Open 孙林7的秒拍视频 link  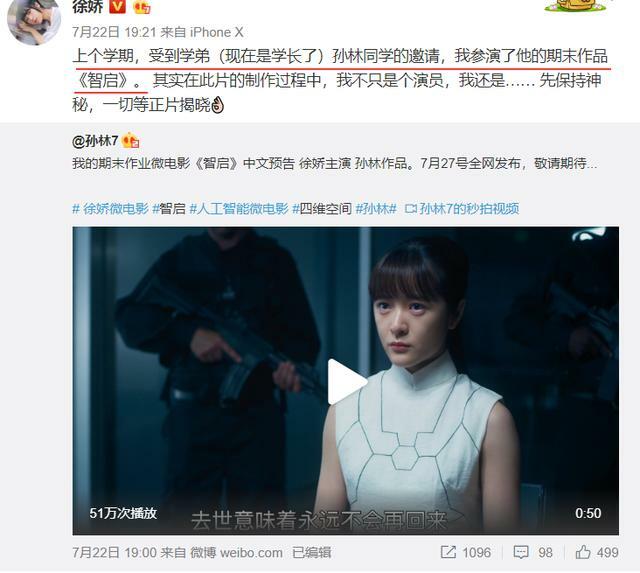coord(469,209)
